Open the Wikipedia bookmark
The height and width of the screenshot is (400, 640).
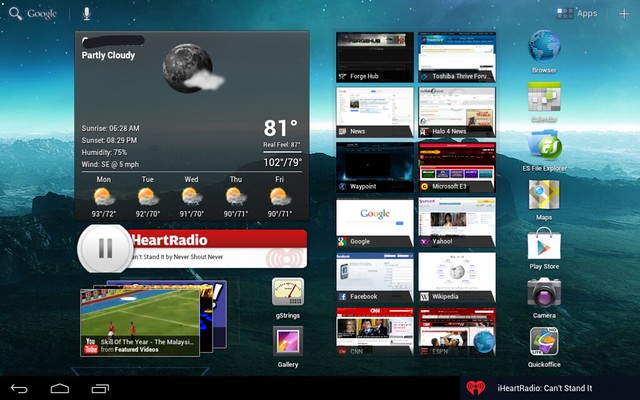pyautogui.click(x=457, y=277)
